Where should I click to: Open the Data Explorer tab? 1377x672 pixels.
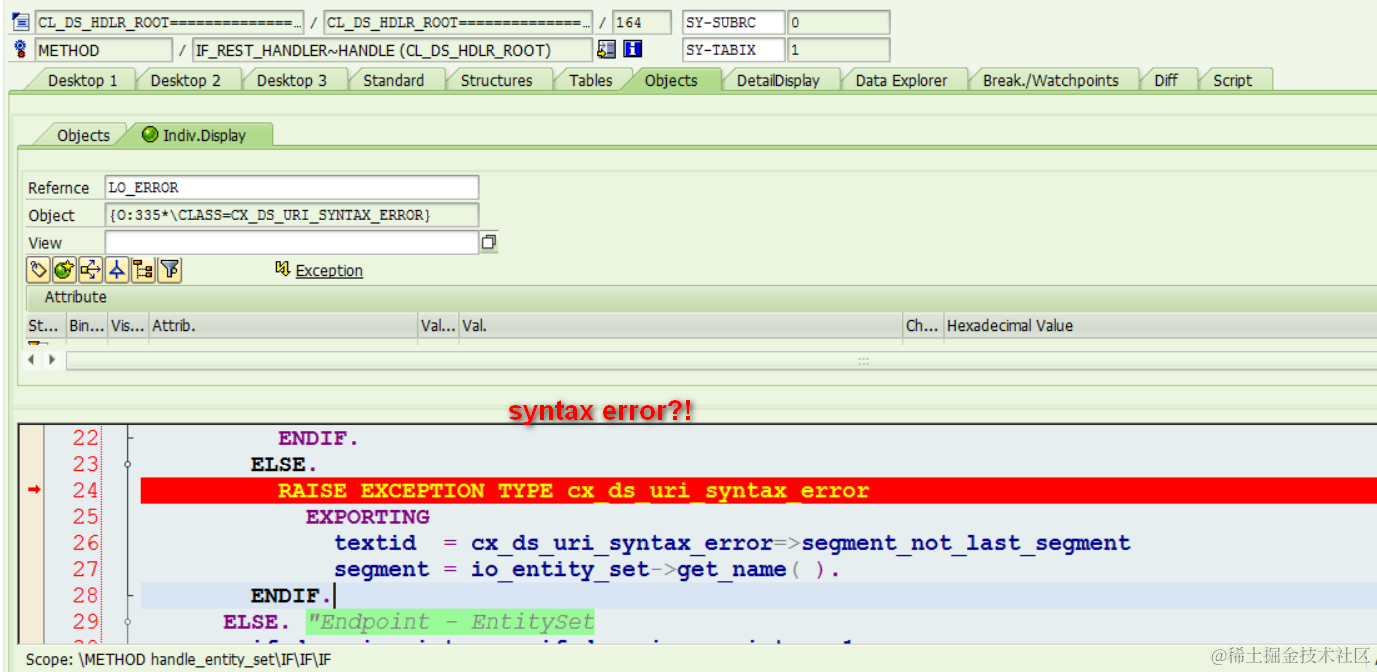(x=901, y=80)
